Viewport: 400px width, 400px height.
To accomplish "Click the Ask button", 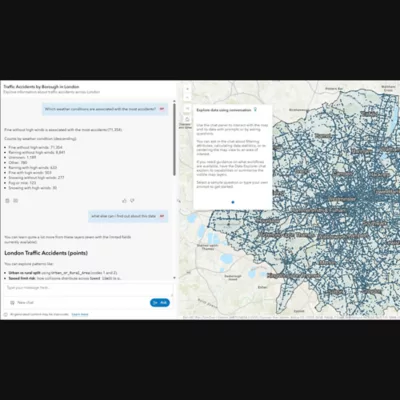I will click(x=160, y=302).
